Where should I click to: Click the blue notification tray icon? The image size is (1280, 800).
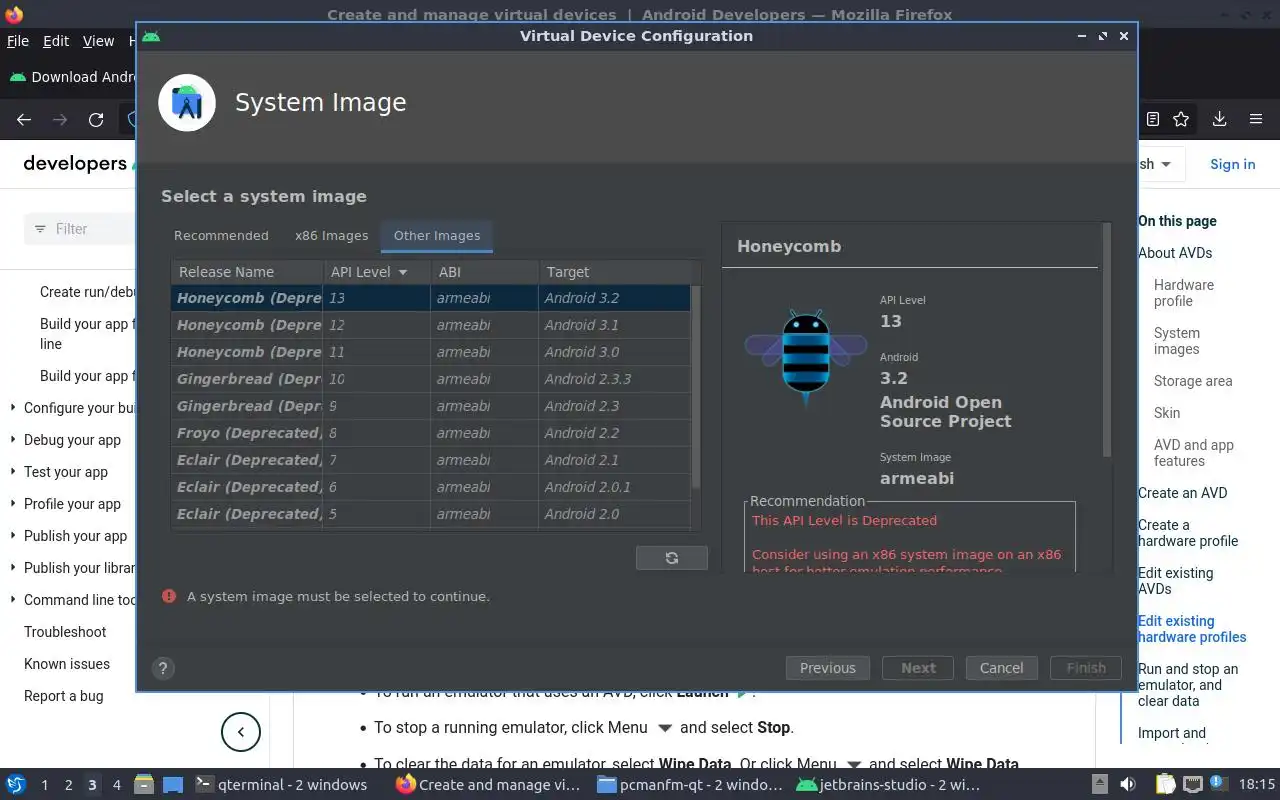[x=1217, y=784]
